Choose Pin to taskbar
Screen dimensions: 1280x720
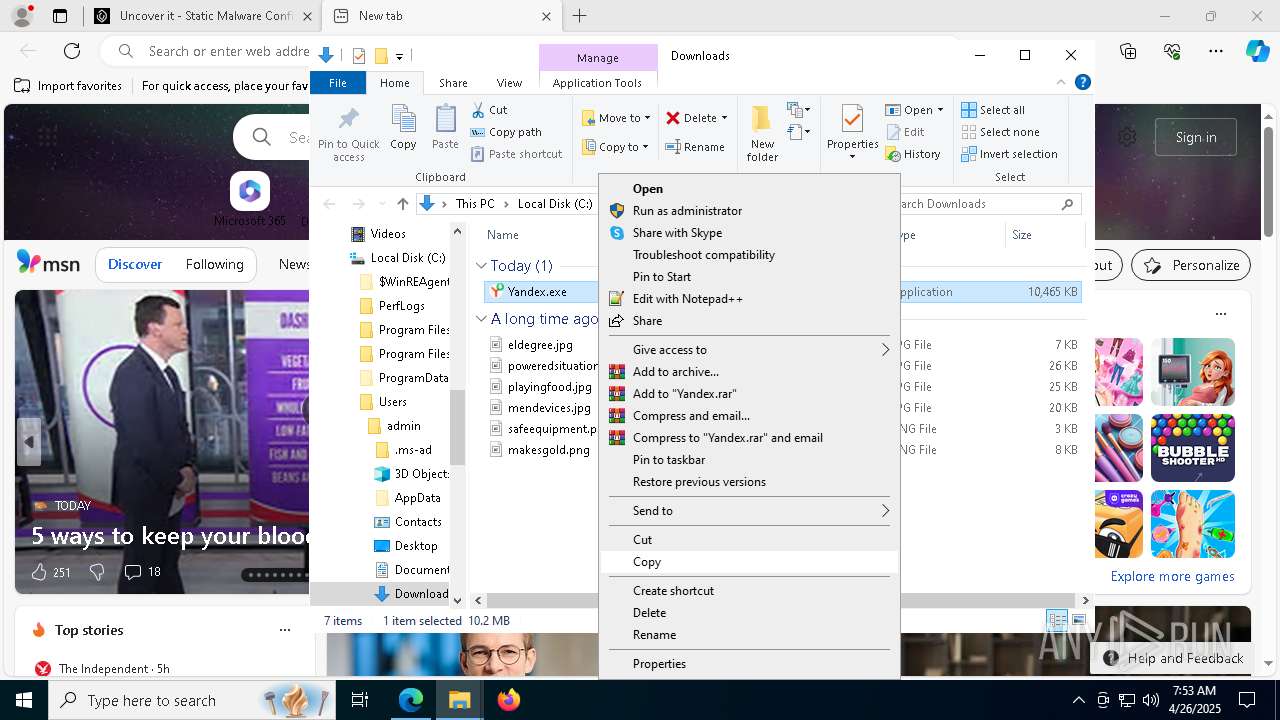coord(750,460)
